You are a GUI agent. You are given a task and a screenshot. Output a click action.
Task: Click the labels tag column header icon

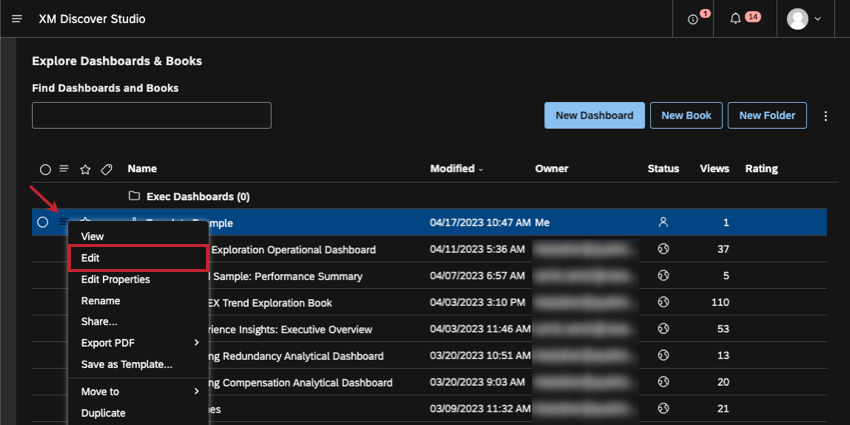click(x=107, y=169)
